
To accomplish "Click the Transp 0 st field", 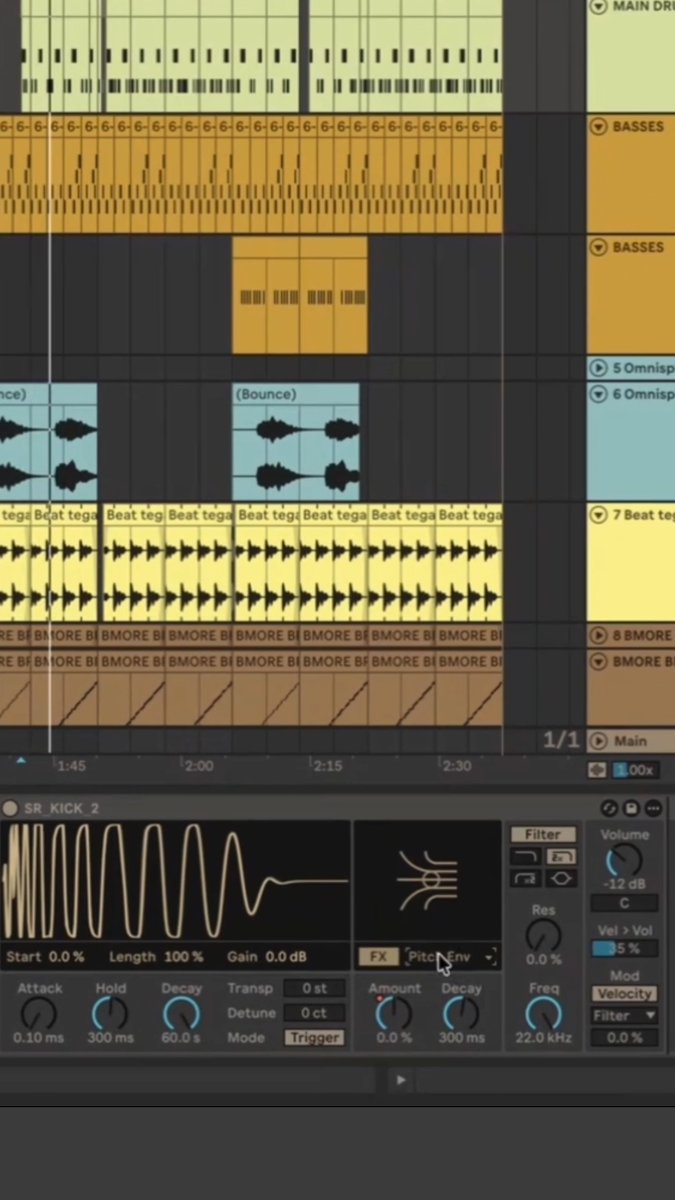I will [x=314, y=988].
